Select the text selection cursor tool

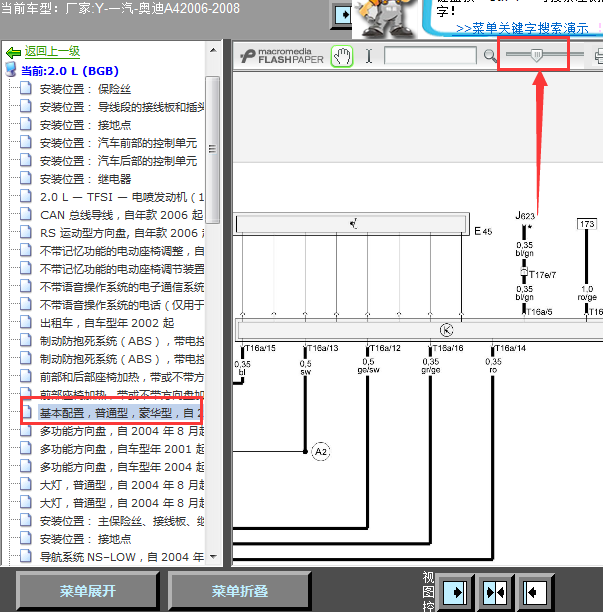(x=368, y=56)
